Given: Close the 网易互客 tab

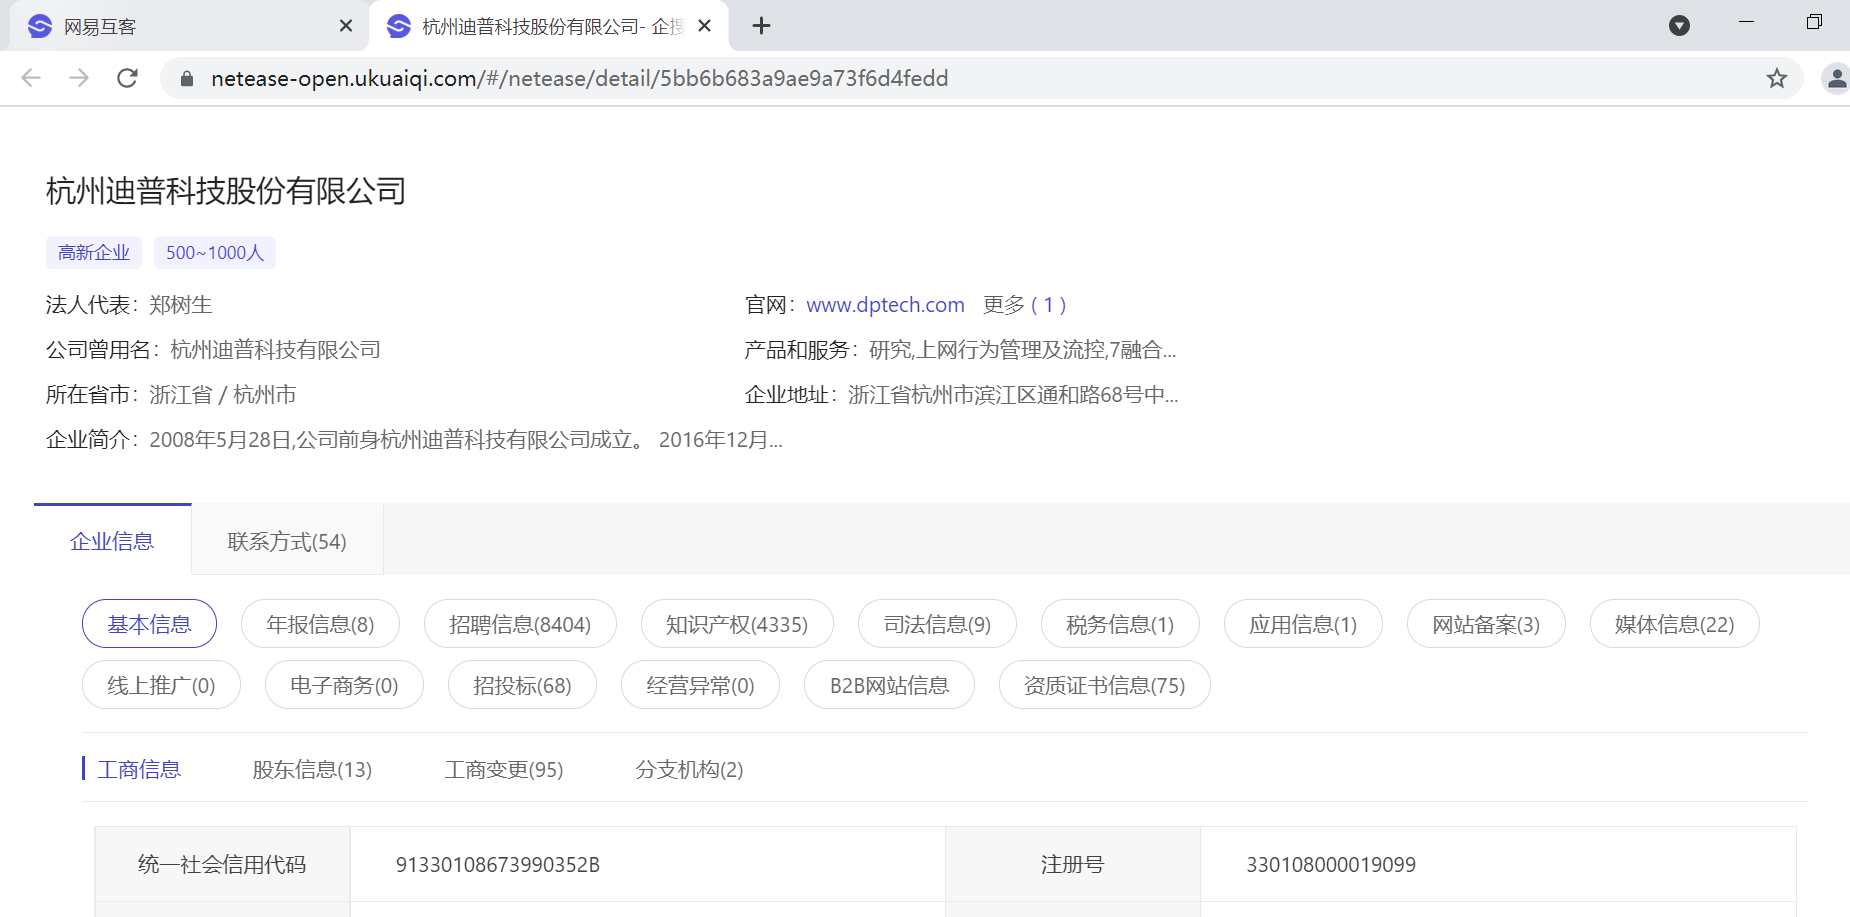Looking at the screenshot, I should click(346, 26).
